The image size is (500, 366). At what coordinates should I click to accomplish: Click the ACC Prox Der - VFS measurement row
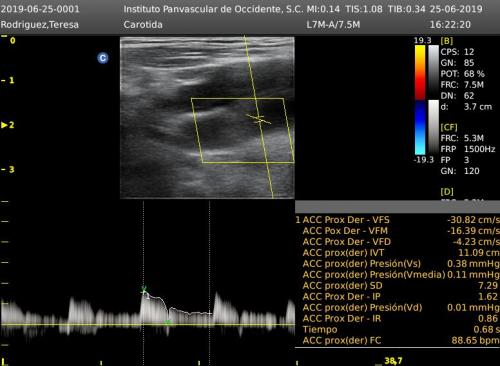click(398, 220)
